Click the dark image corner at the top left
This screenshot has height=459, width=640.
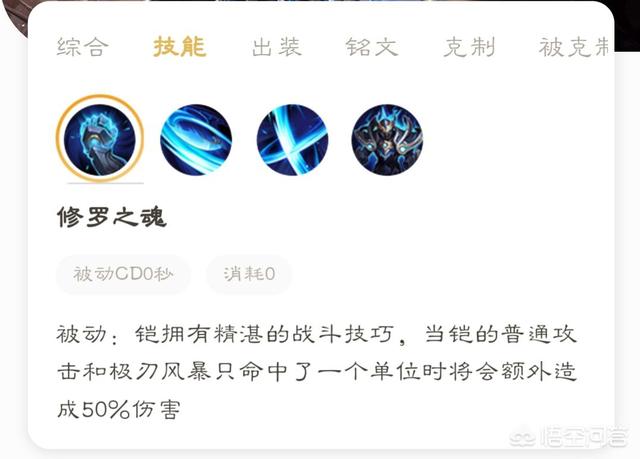[14, 14]
